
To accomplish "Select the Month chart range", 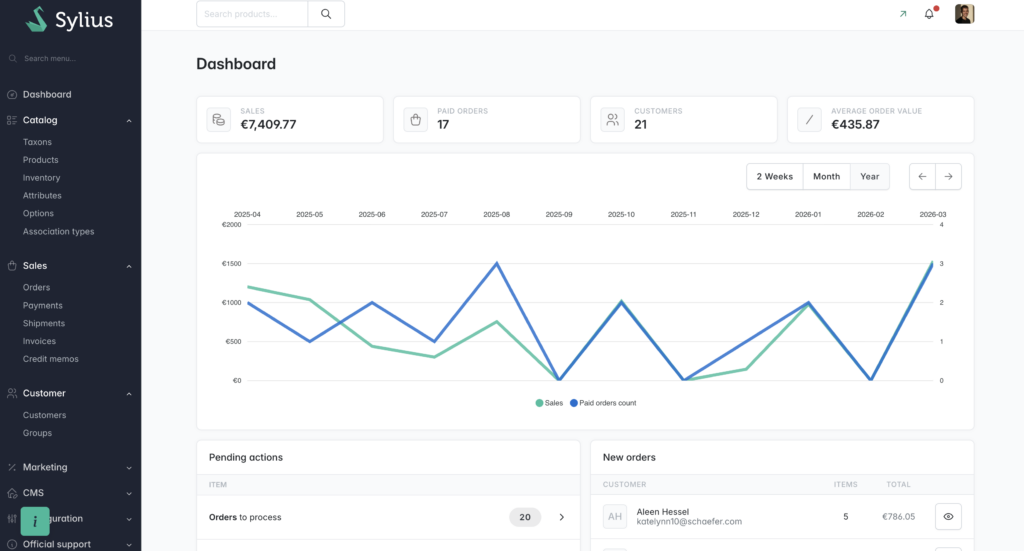I will coord(826,176).
